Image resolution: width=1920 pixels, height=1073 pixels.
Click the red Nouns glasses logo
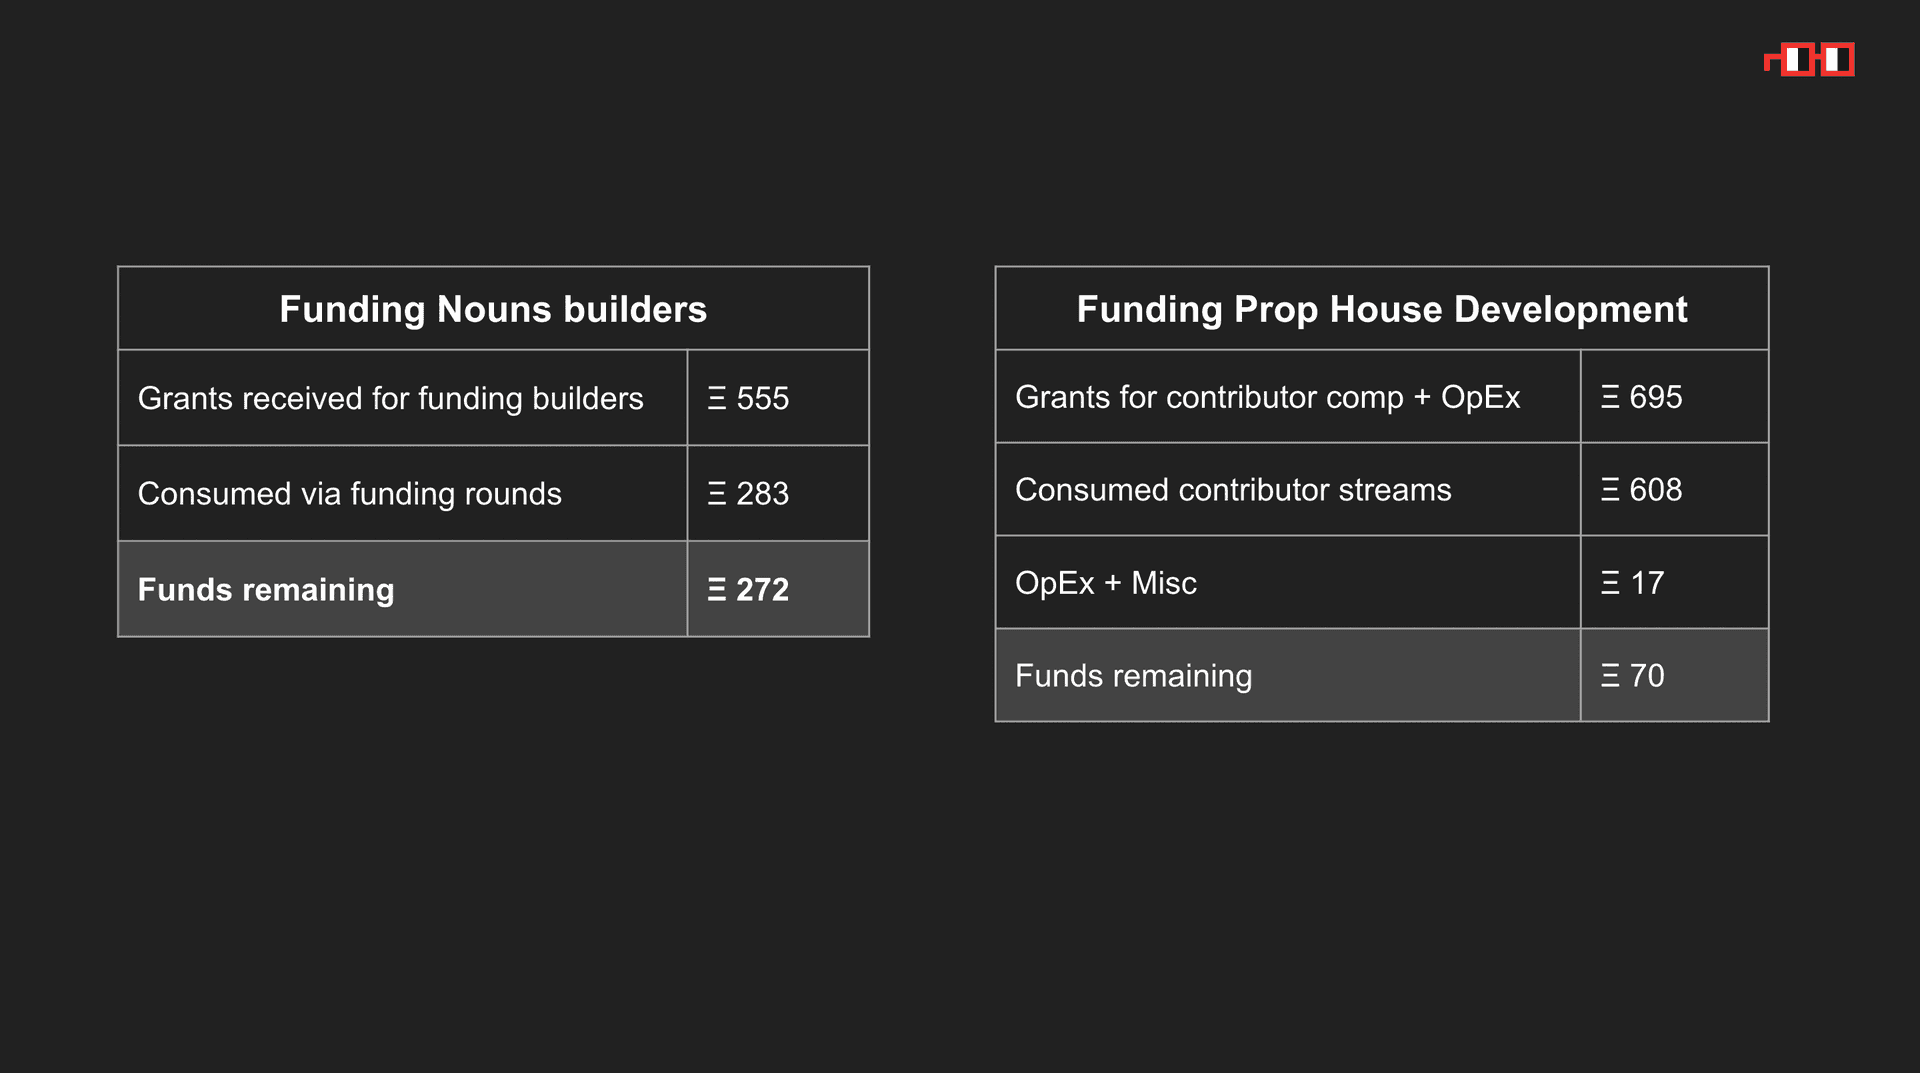tap(1811, 60)
